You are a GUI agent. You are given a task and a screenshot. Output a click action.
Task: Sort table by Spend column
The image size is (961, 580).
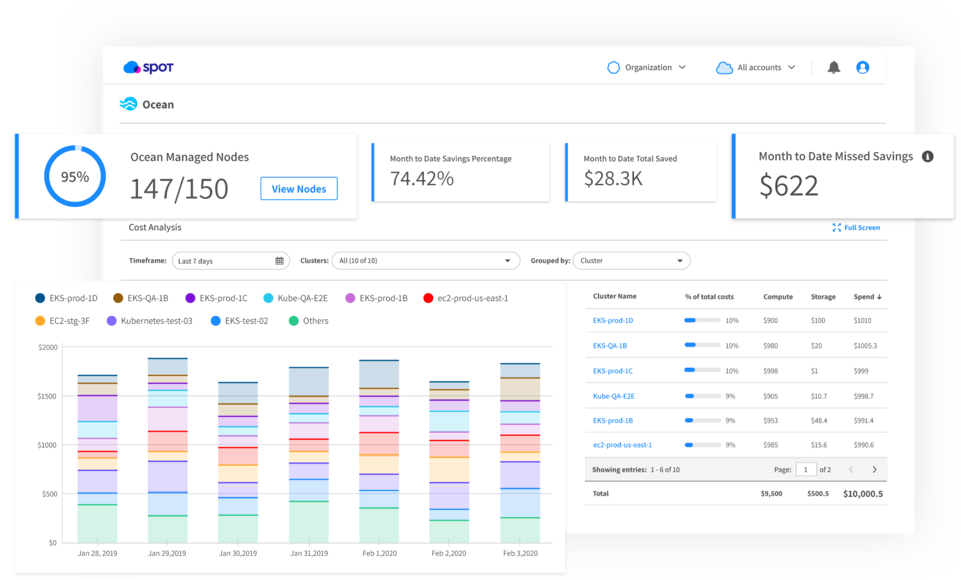click(x=867, y=297)
